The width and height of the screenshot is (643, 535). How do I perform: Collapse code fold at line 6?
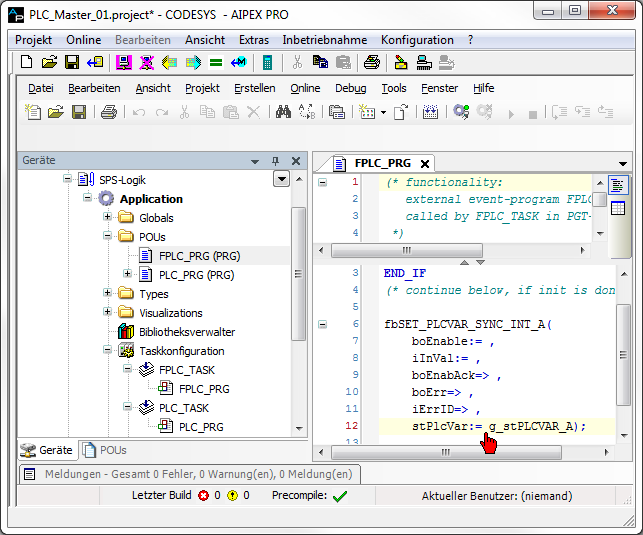323,325
